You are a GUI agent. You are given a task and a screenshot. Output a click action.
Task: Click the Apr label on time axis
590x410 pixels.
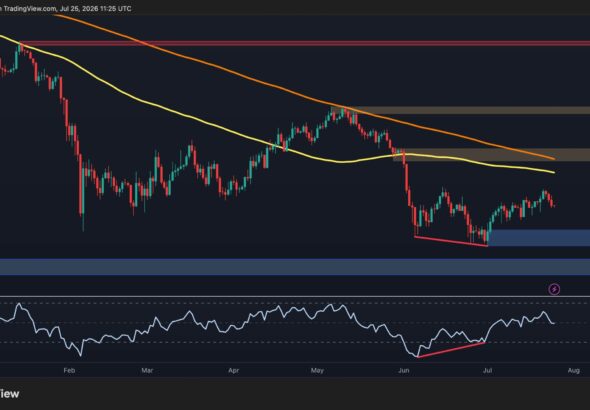coord(234,371)
